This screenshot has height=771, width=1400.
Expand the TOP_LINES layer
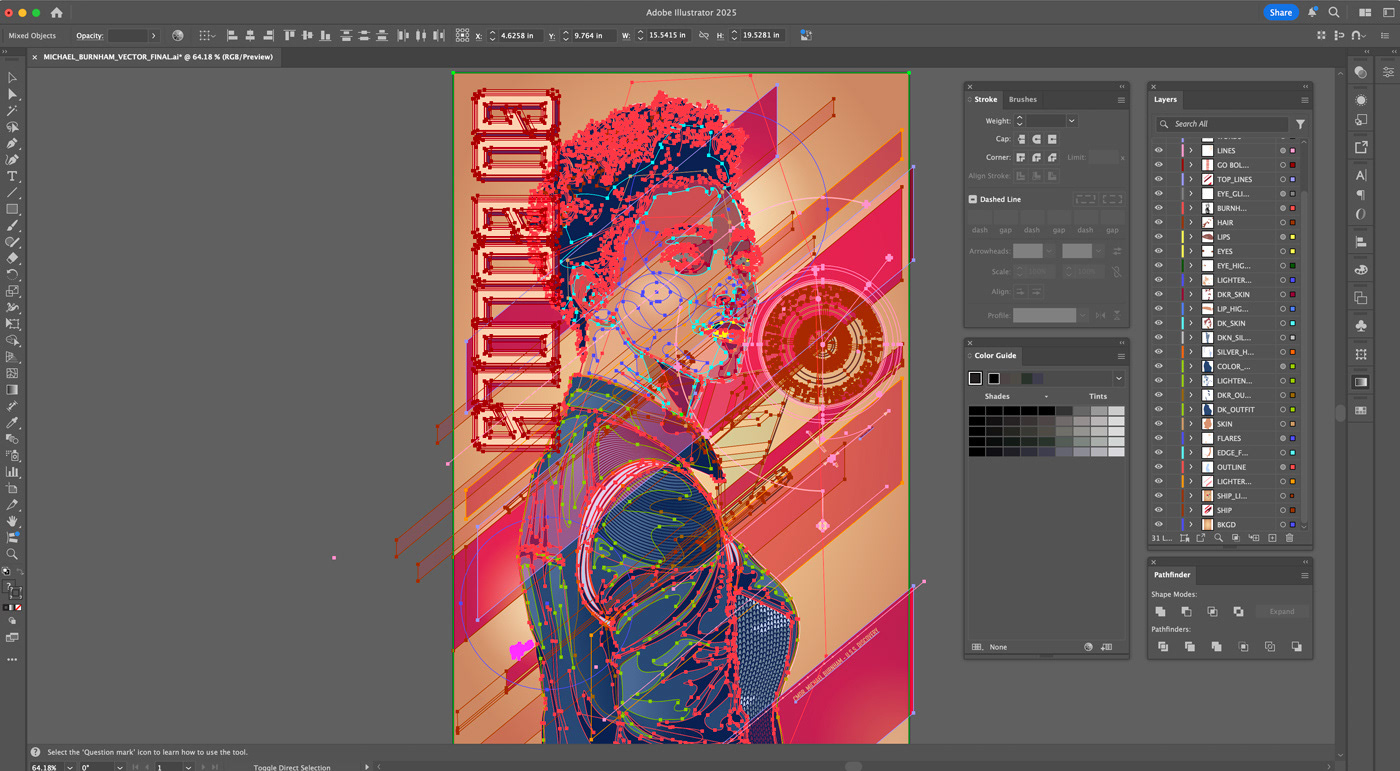pyautogui.click(x=1191, y=180)
